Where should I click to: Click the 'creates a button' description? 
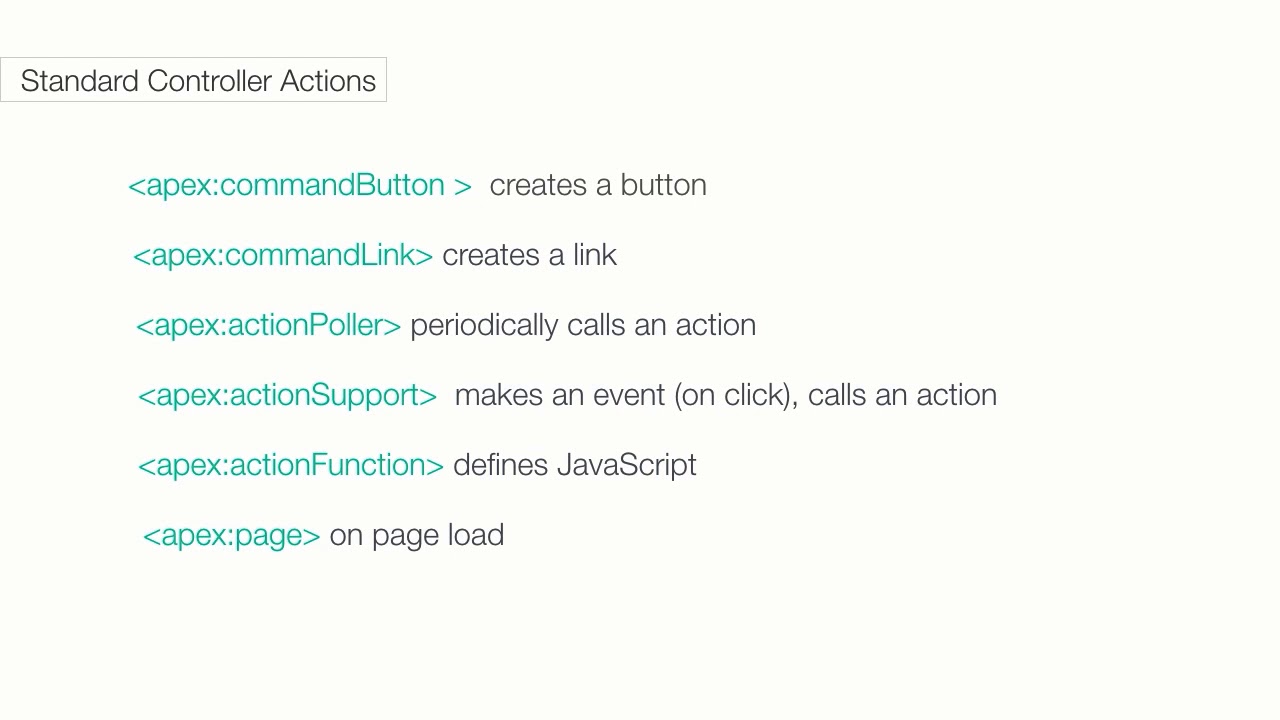click(598, 185)
